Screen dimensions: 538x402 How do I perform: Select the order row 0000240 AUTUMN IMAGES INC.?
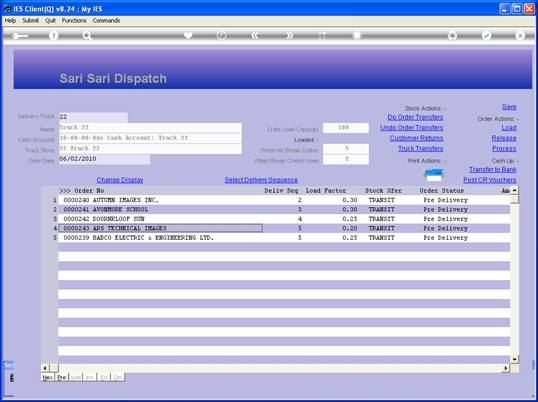pos(284,200)
